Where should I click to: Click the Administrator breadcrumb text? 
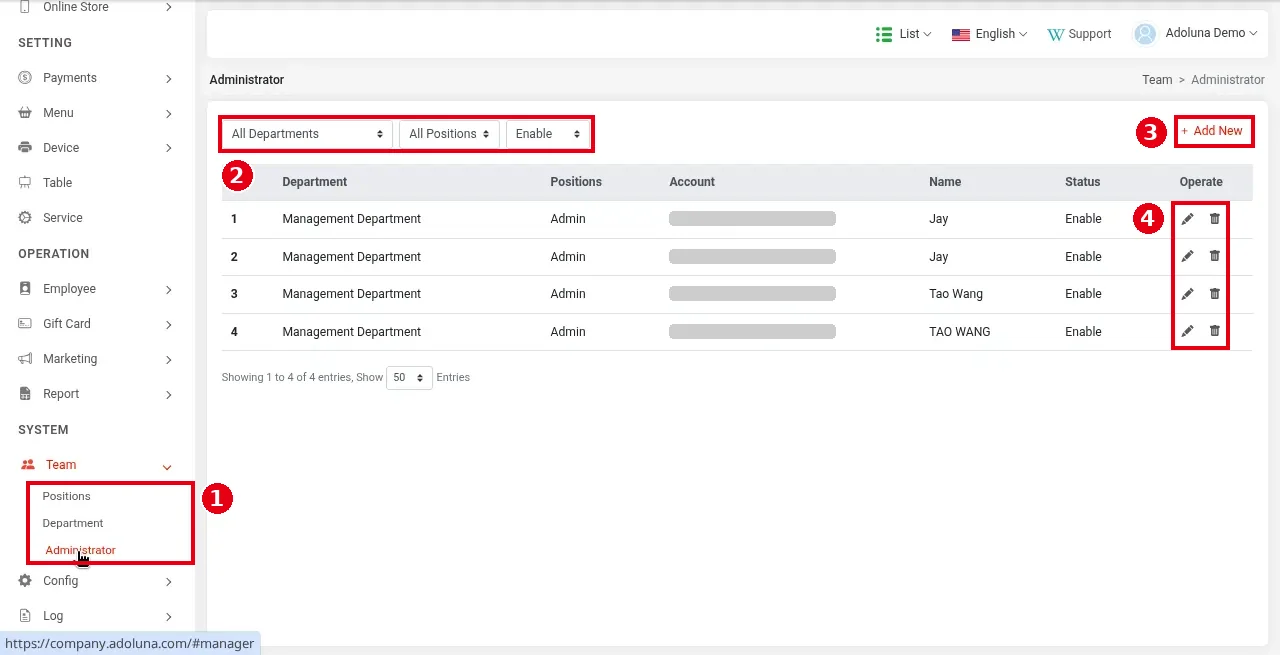tap(1228, 80)
